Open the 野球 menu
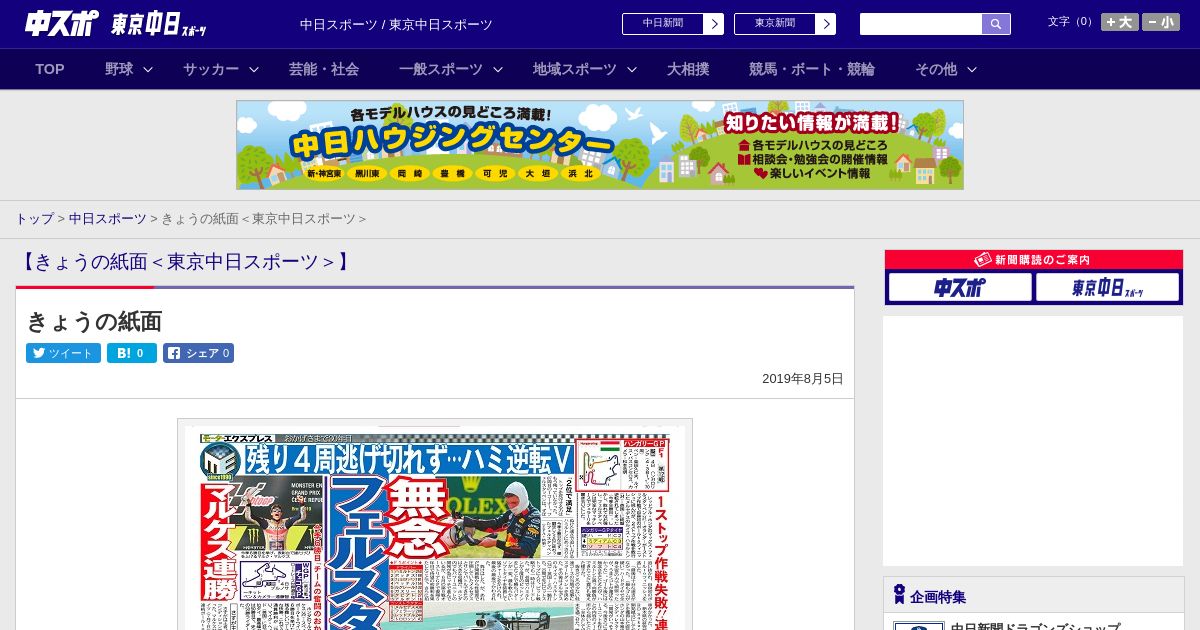Image resolution: width=1200 pixels, height=630 pixels. [119, 69]
